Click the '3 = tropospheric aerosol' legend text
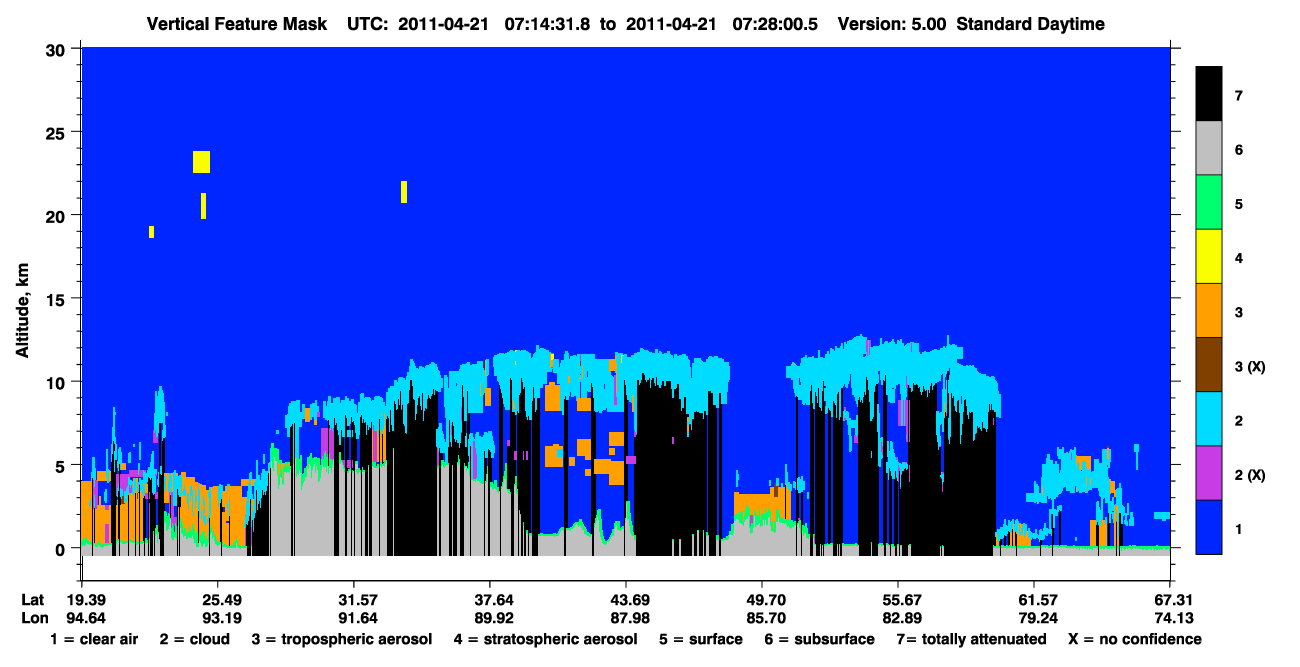The height and width of the screenshot is (667, 1300). pos(342,639)
